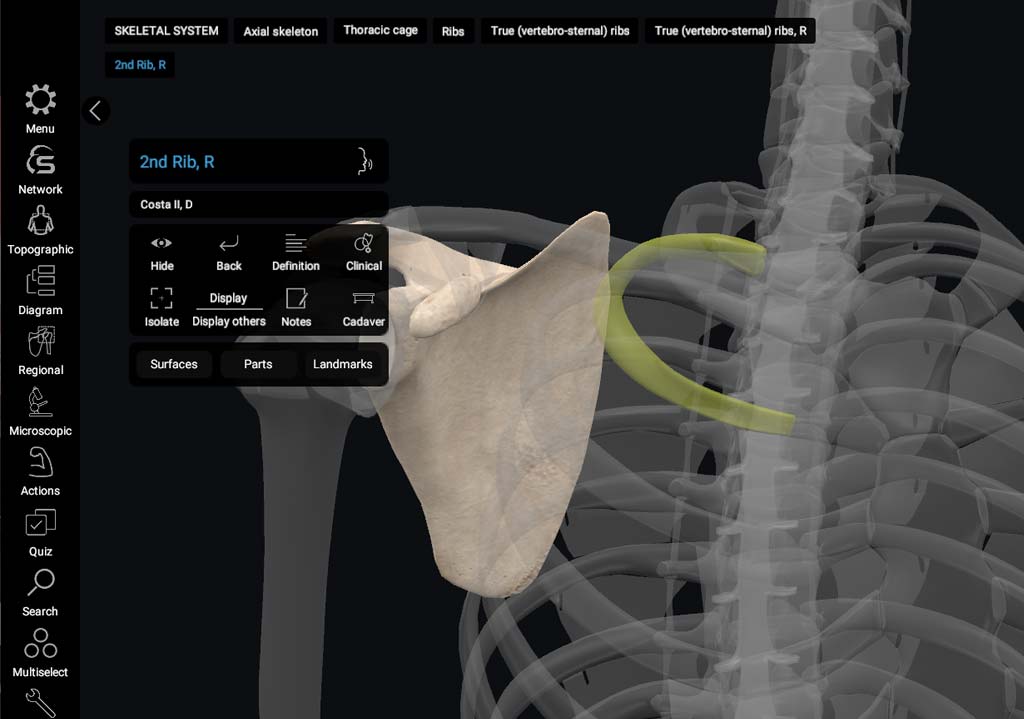The width and height of the screenshot is (1024, 719).
Task: Go to Ribs breadcrumb
Action: [x=453, y=31]
